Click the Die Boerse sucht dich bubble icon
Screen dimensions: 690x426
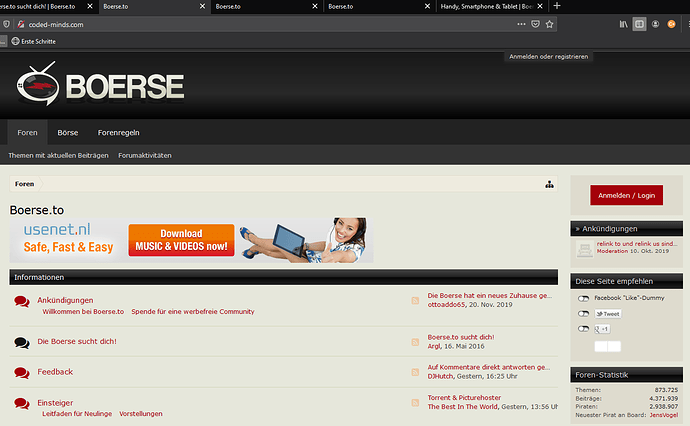pos(22,342)
